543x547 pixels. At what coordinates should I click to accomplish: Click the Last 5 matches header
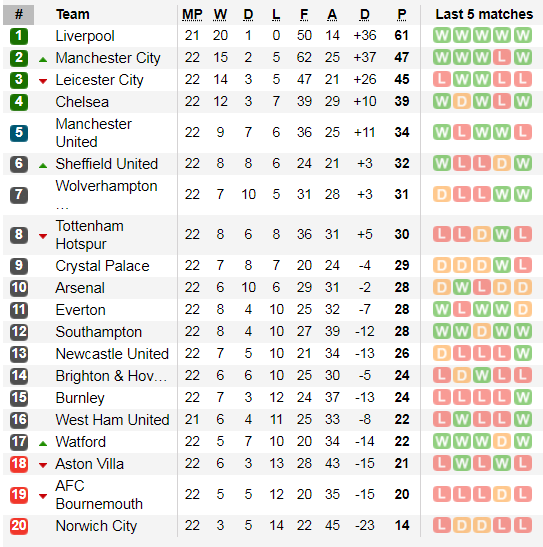484,15
